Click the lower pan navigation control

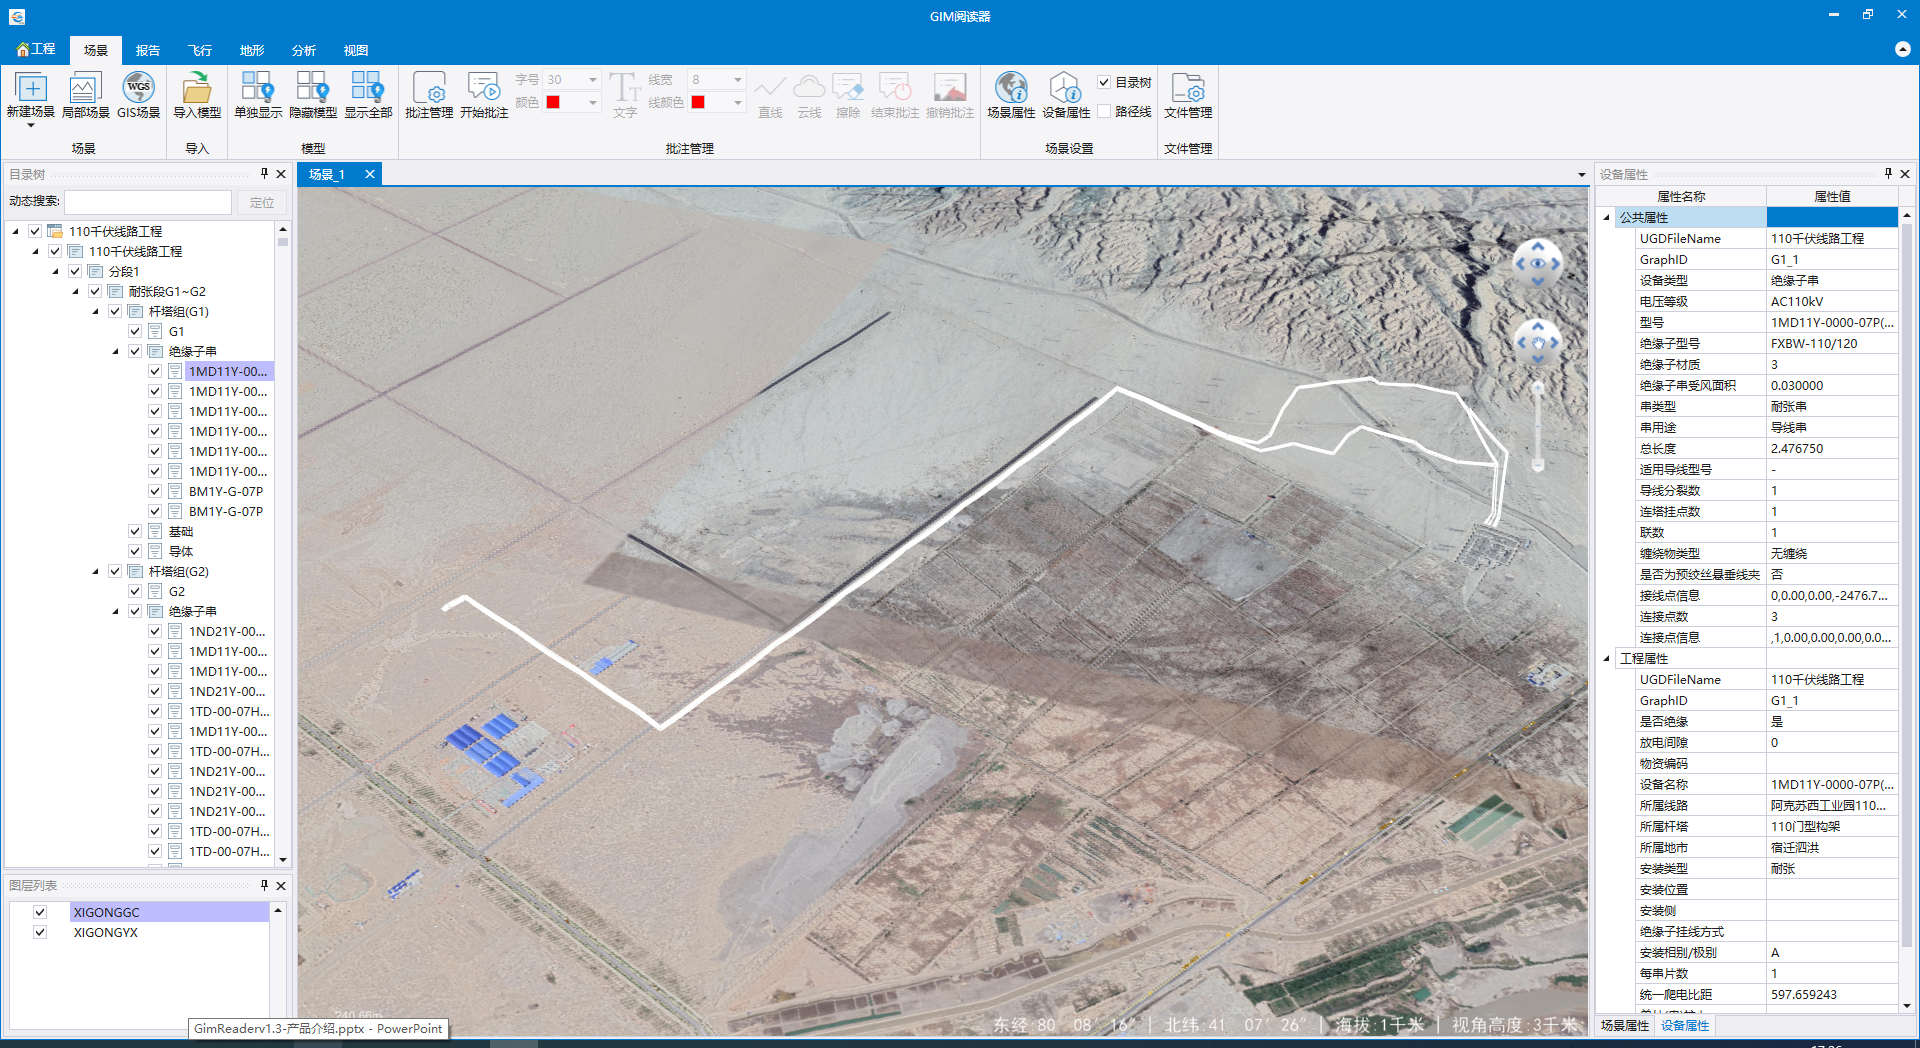coord(1538,342)
